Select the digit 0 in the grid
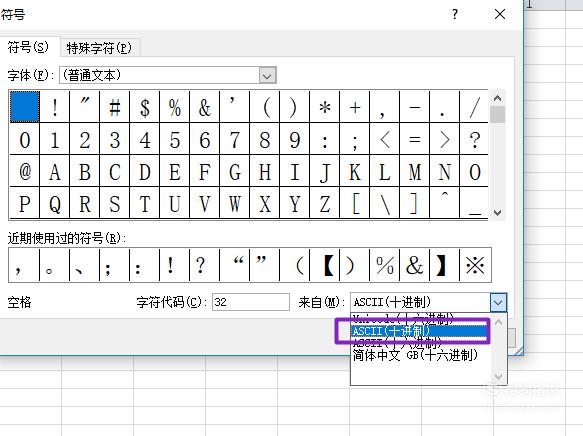This screenshot has height=436, width=583. 25,139
